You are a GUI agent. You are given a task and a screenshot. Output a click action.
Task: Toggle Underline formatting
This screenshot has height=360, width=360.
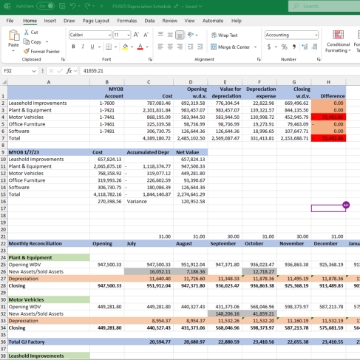click(92, 47)
